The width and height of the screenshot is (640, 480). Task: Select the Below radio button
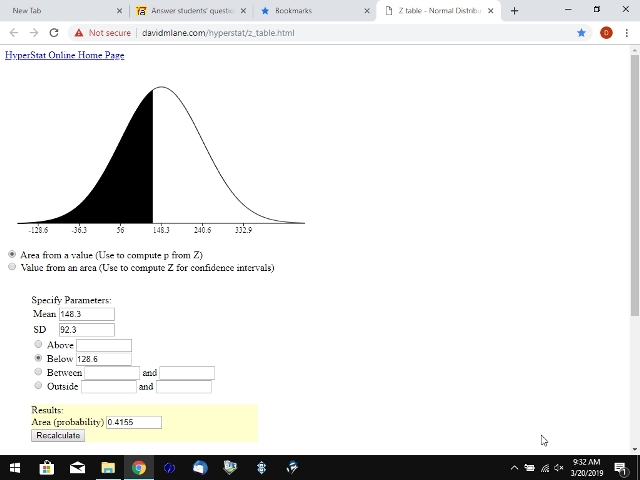[x=38, y=358]
